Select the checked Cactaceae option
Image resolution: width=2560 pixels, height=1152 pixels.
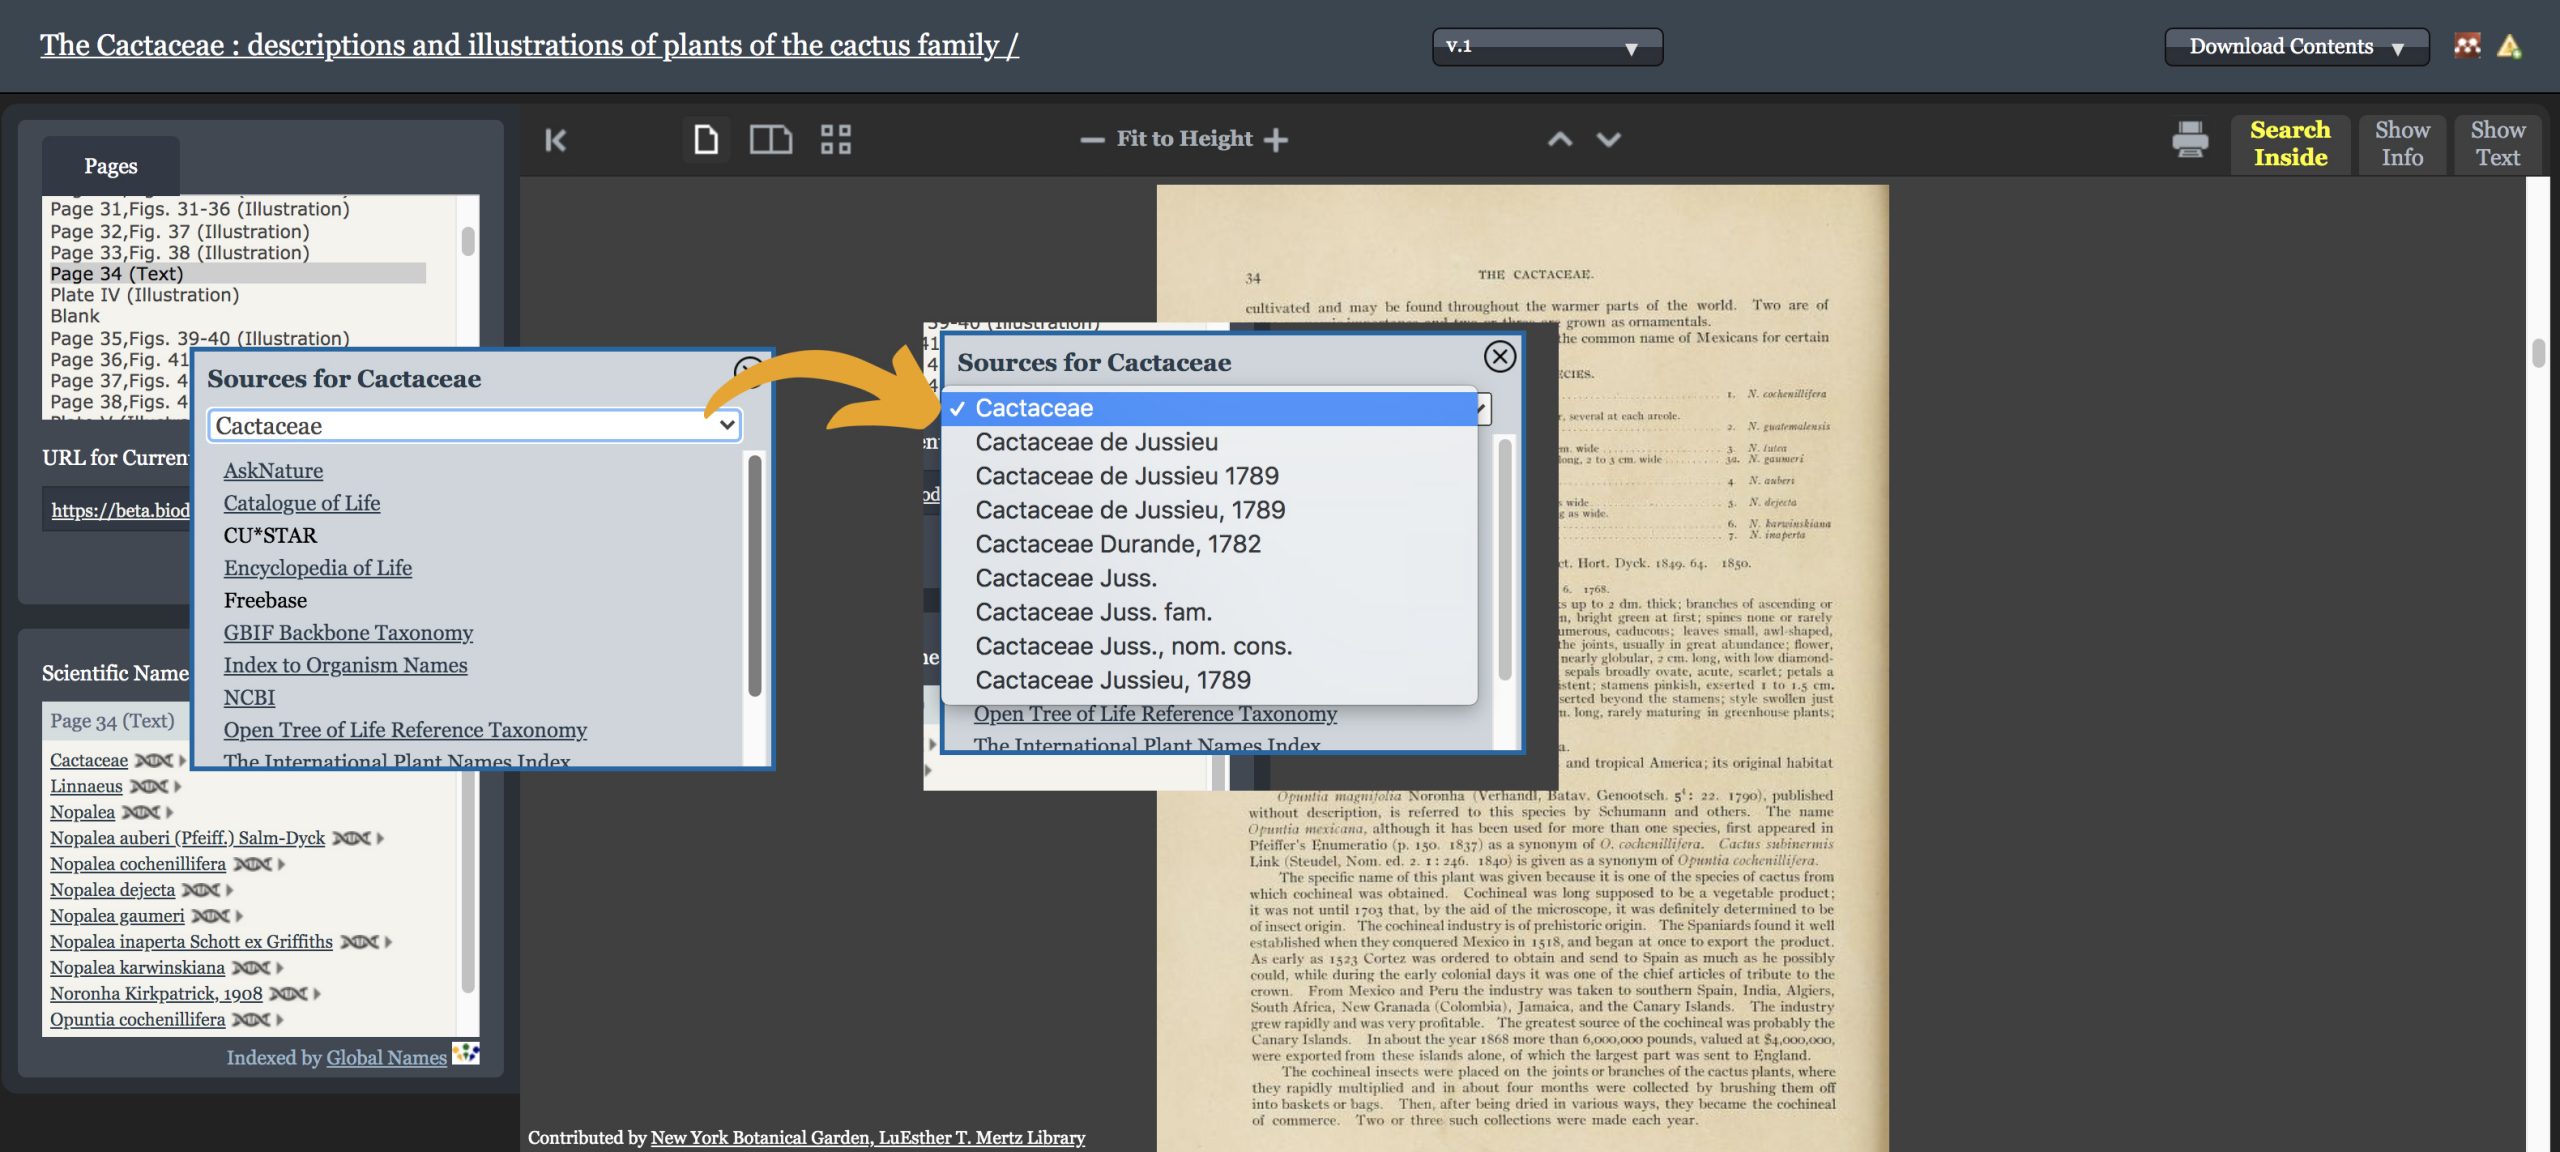[1209, 408]
